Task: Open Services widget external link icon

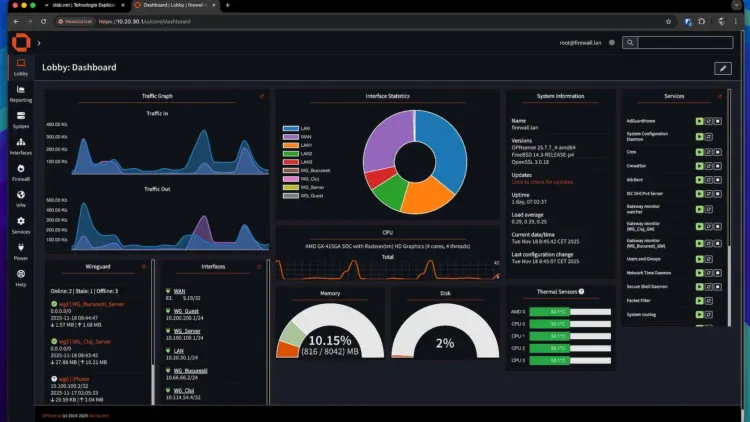Action: point(719,96)
